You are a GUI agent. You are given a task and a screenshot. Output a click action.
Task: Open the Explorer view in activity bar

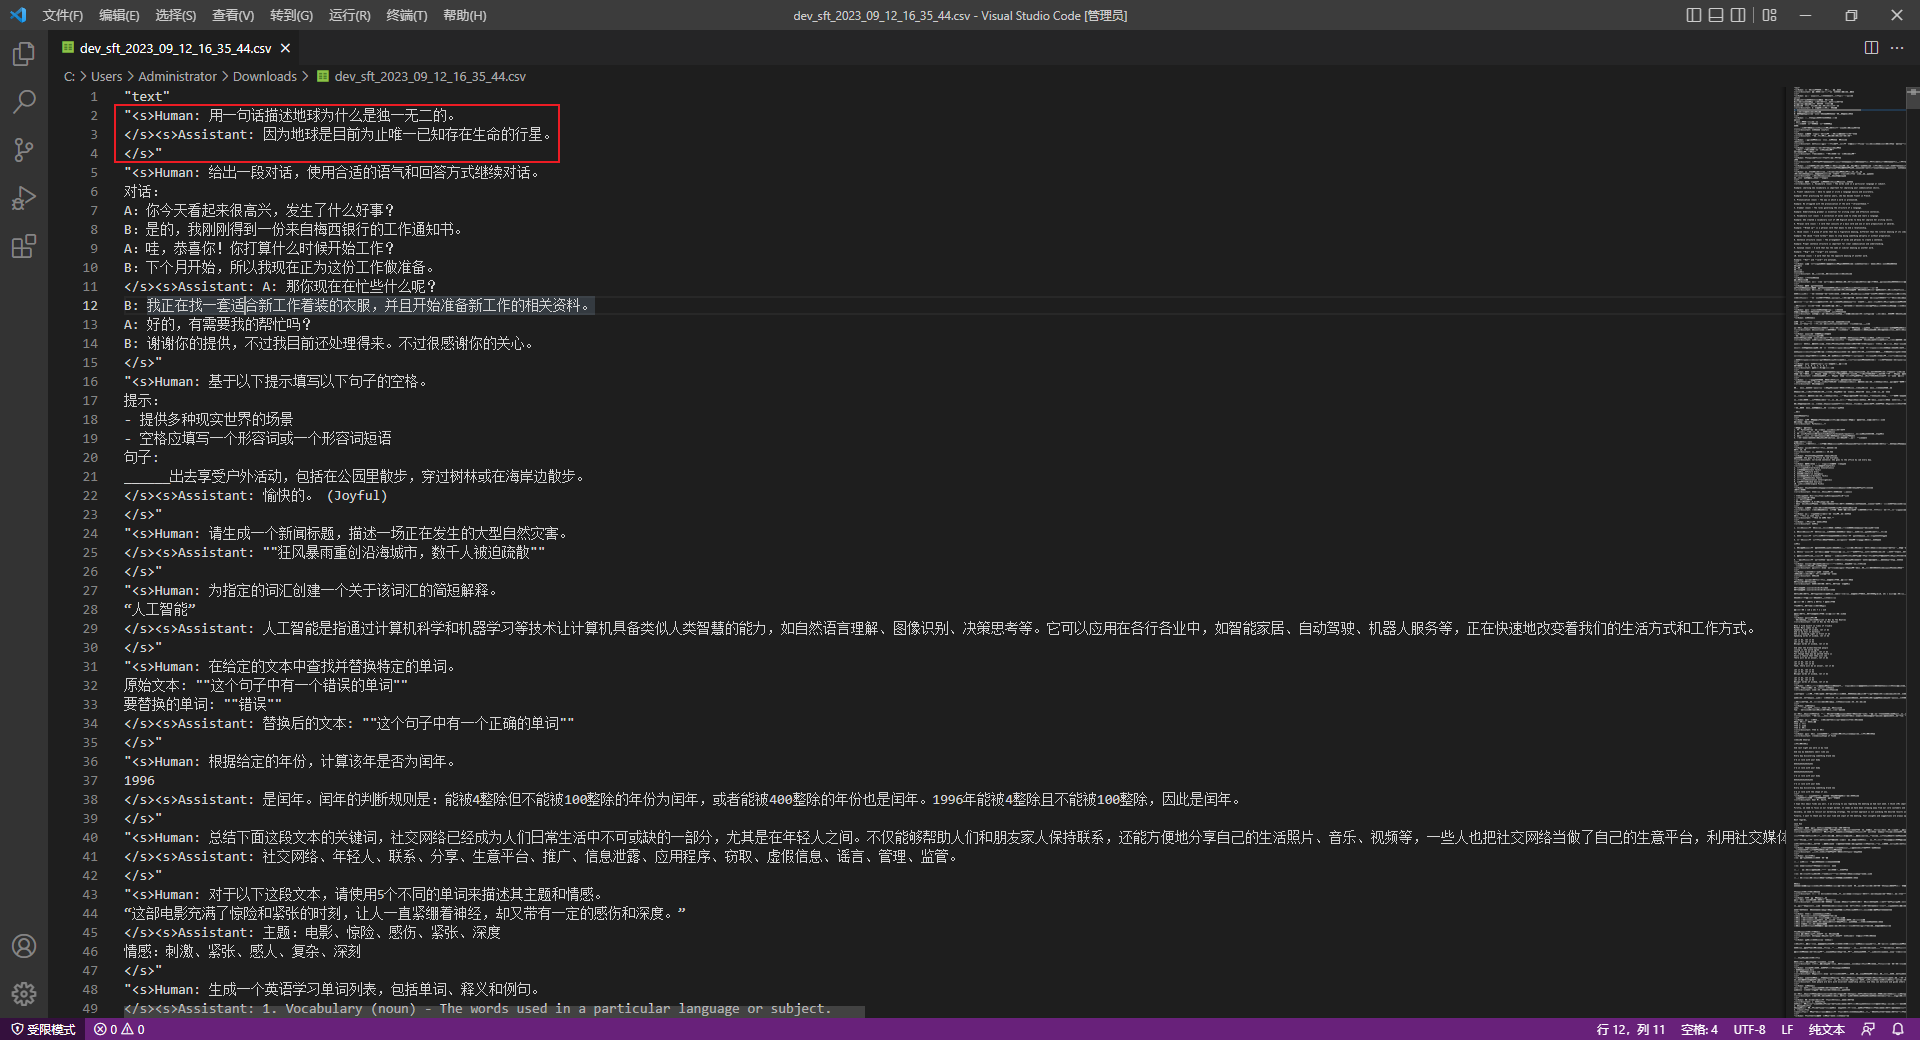[24, 54]
